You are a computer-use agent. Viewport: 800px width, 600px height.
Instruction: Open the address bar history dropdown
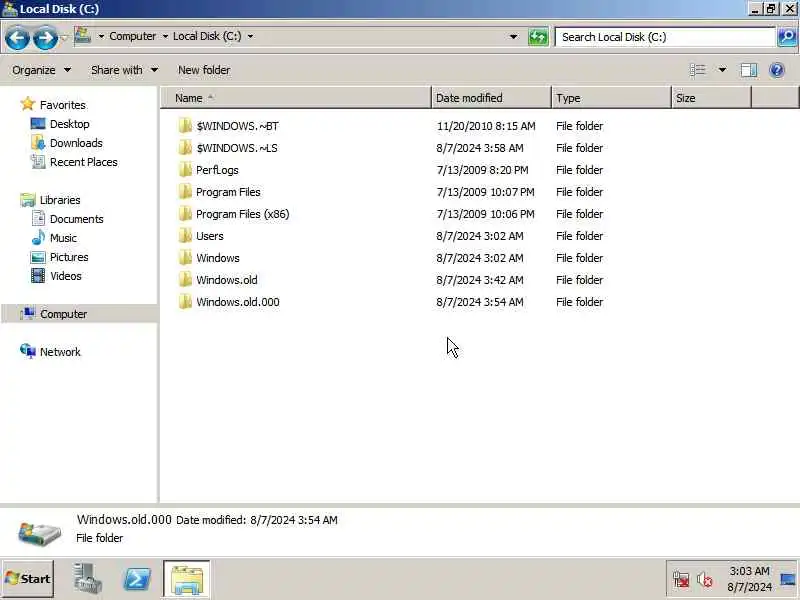click(513, 37)
